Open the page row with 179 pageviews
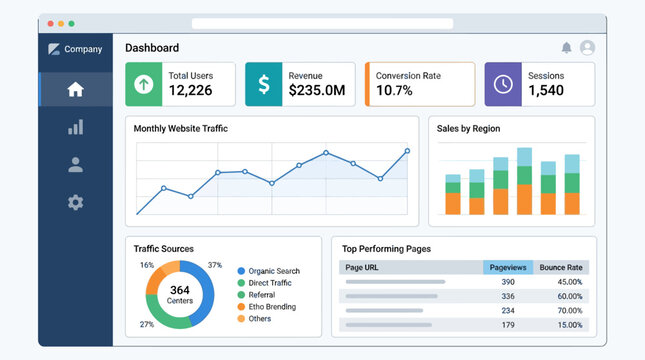The width and height of the screenshot is (645, 360). pyautogui.click(x=464, y=325)
